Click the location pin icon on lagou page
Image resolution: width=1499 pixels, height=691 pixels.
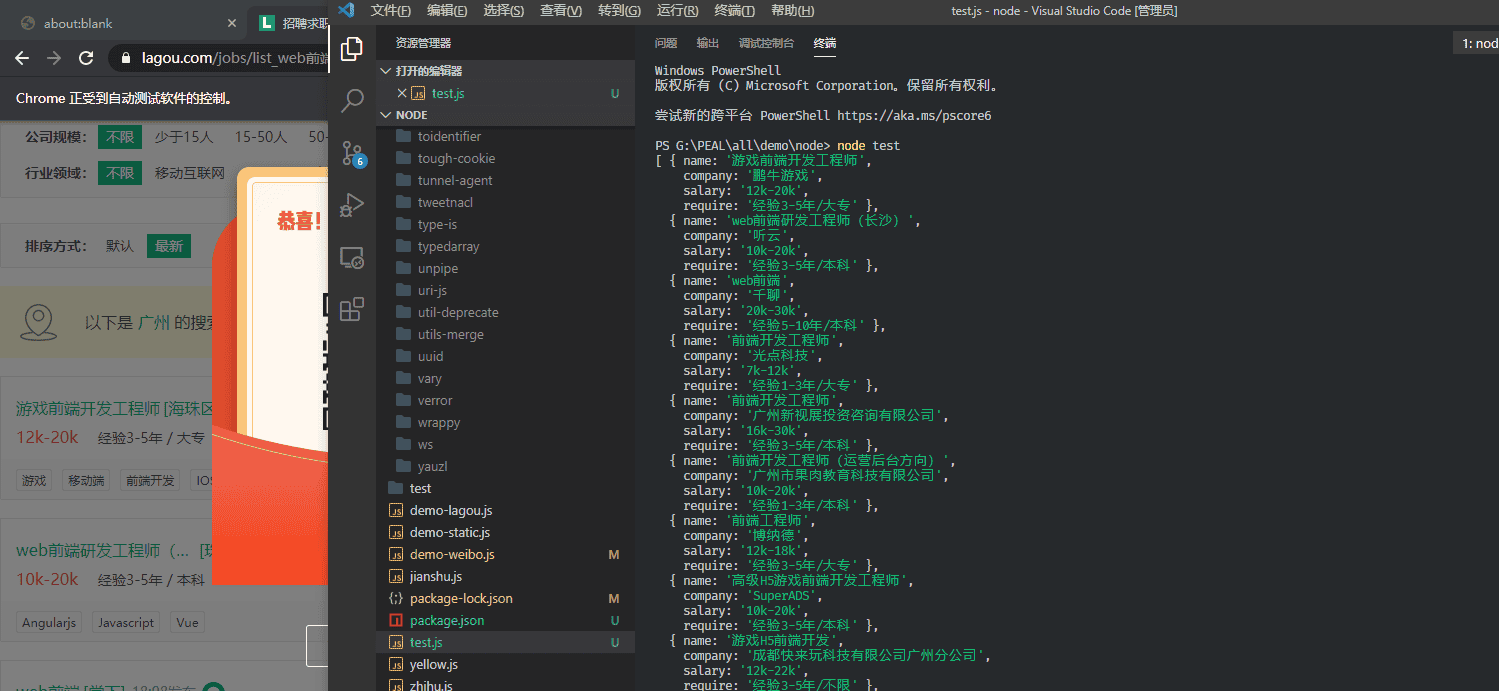39,322
